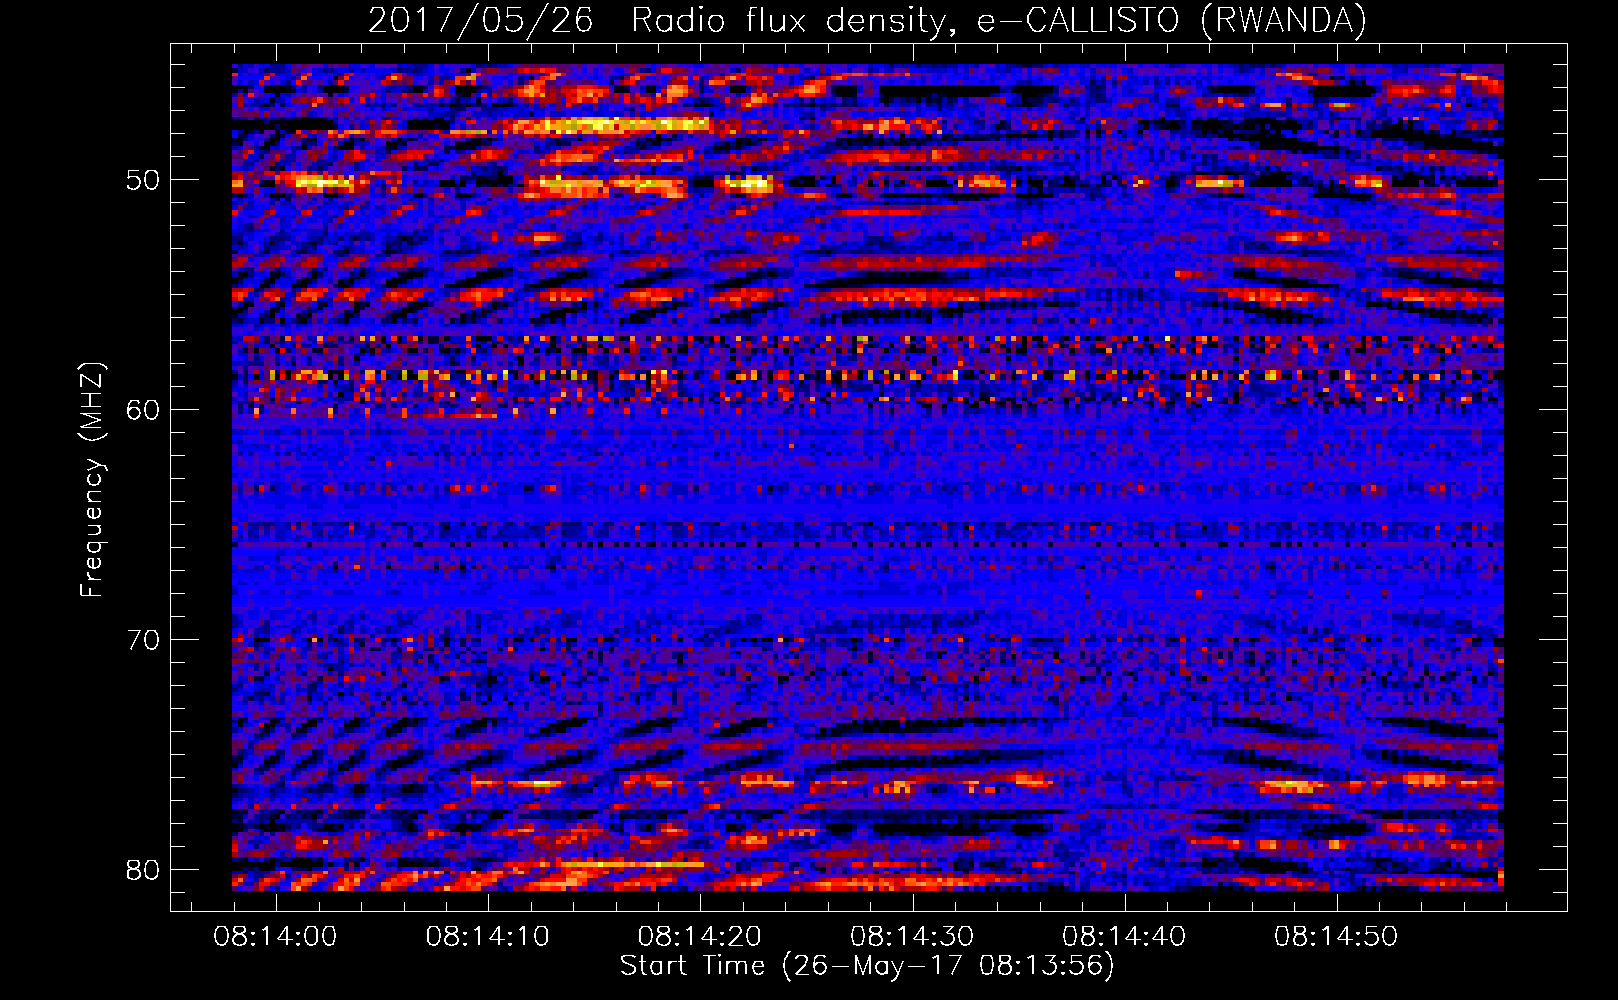Click the 08:14:30 time tick label
The image size is (1618, 1000).
911,937
